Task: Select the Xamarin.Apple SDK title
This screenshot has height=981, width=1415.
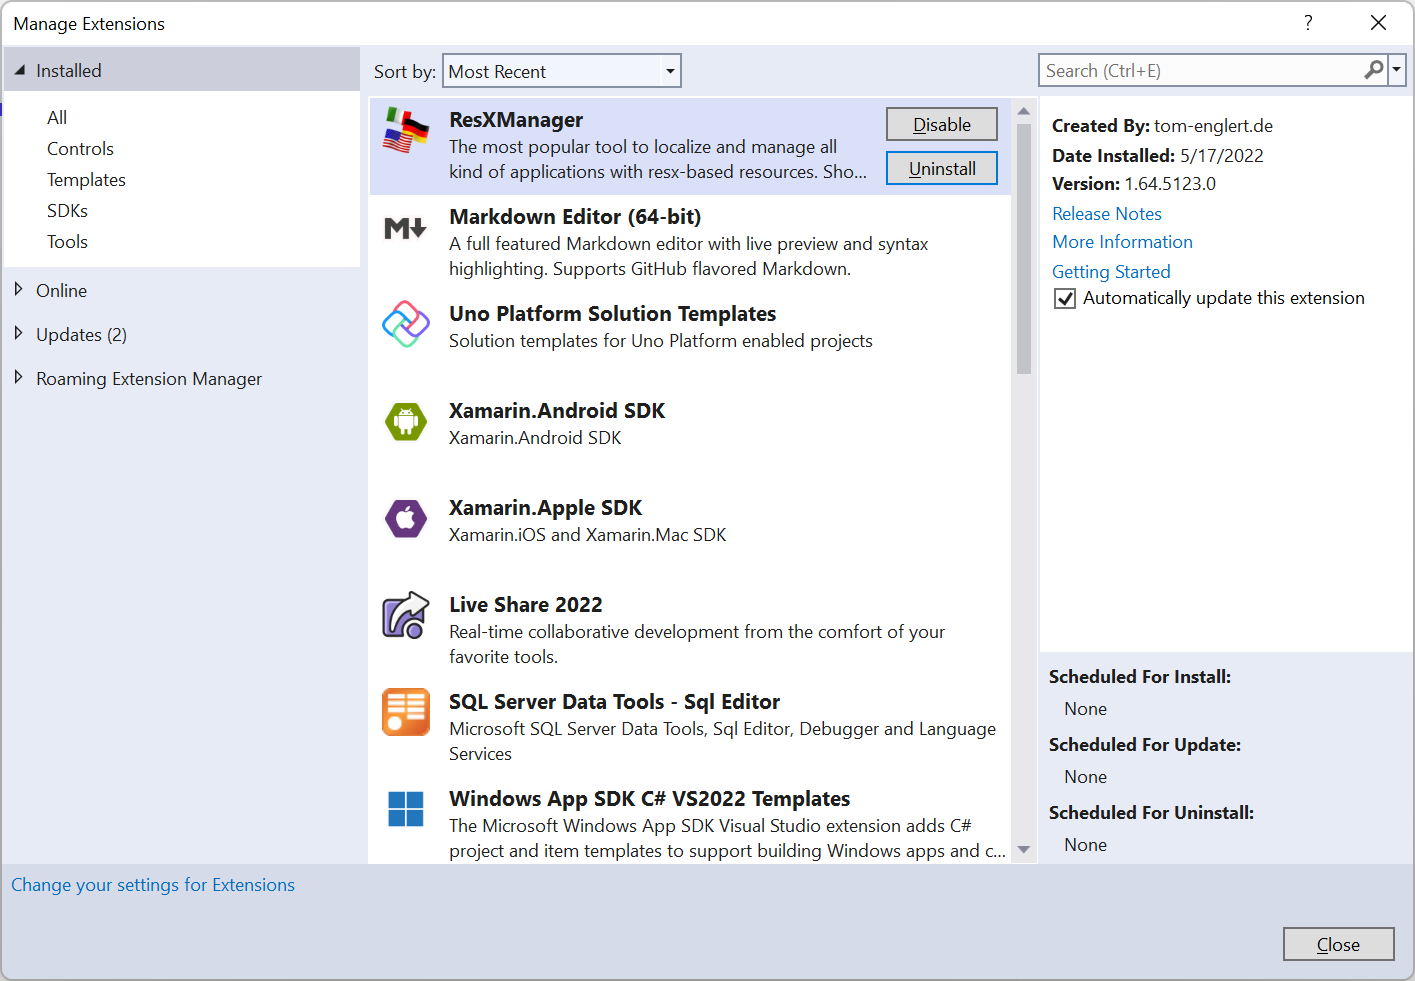Action: (x=545, y=507)
